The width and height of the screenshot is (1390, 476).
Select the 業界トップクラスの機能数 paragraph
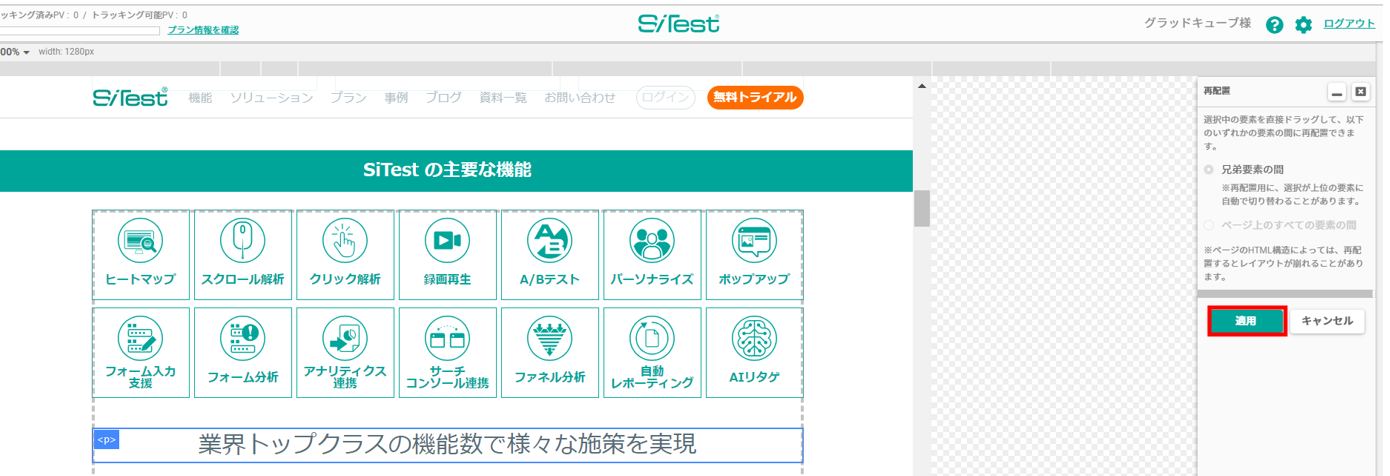click(447, 445)
